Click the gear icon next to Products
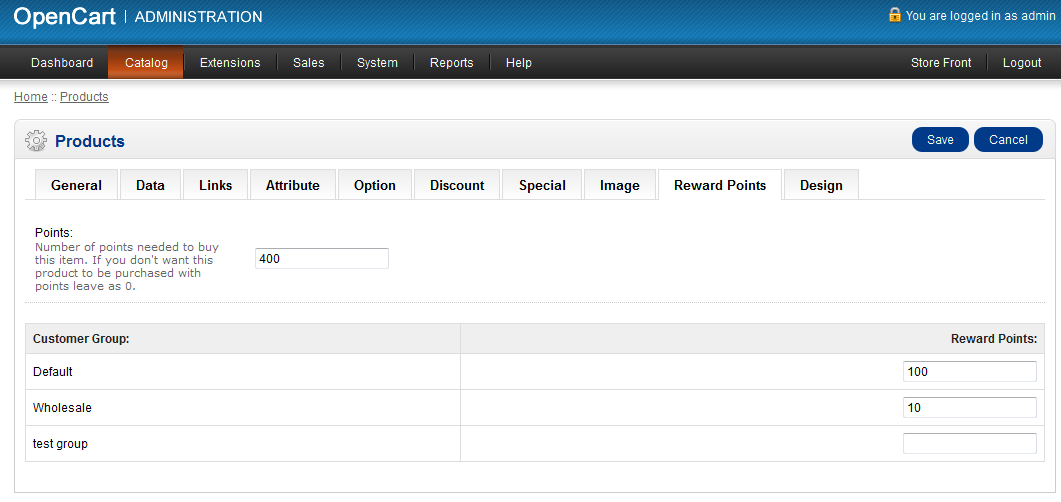The height and width of the screenshot is (502, 1061). coord(36,141)
